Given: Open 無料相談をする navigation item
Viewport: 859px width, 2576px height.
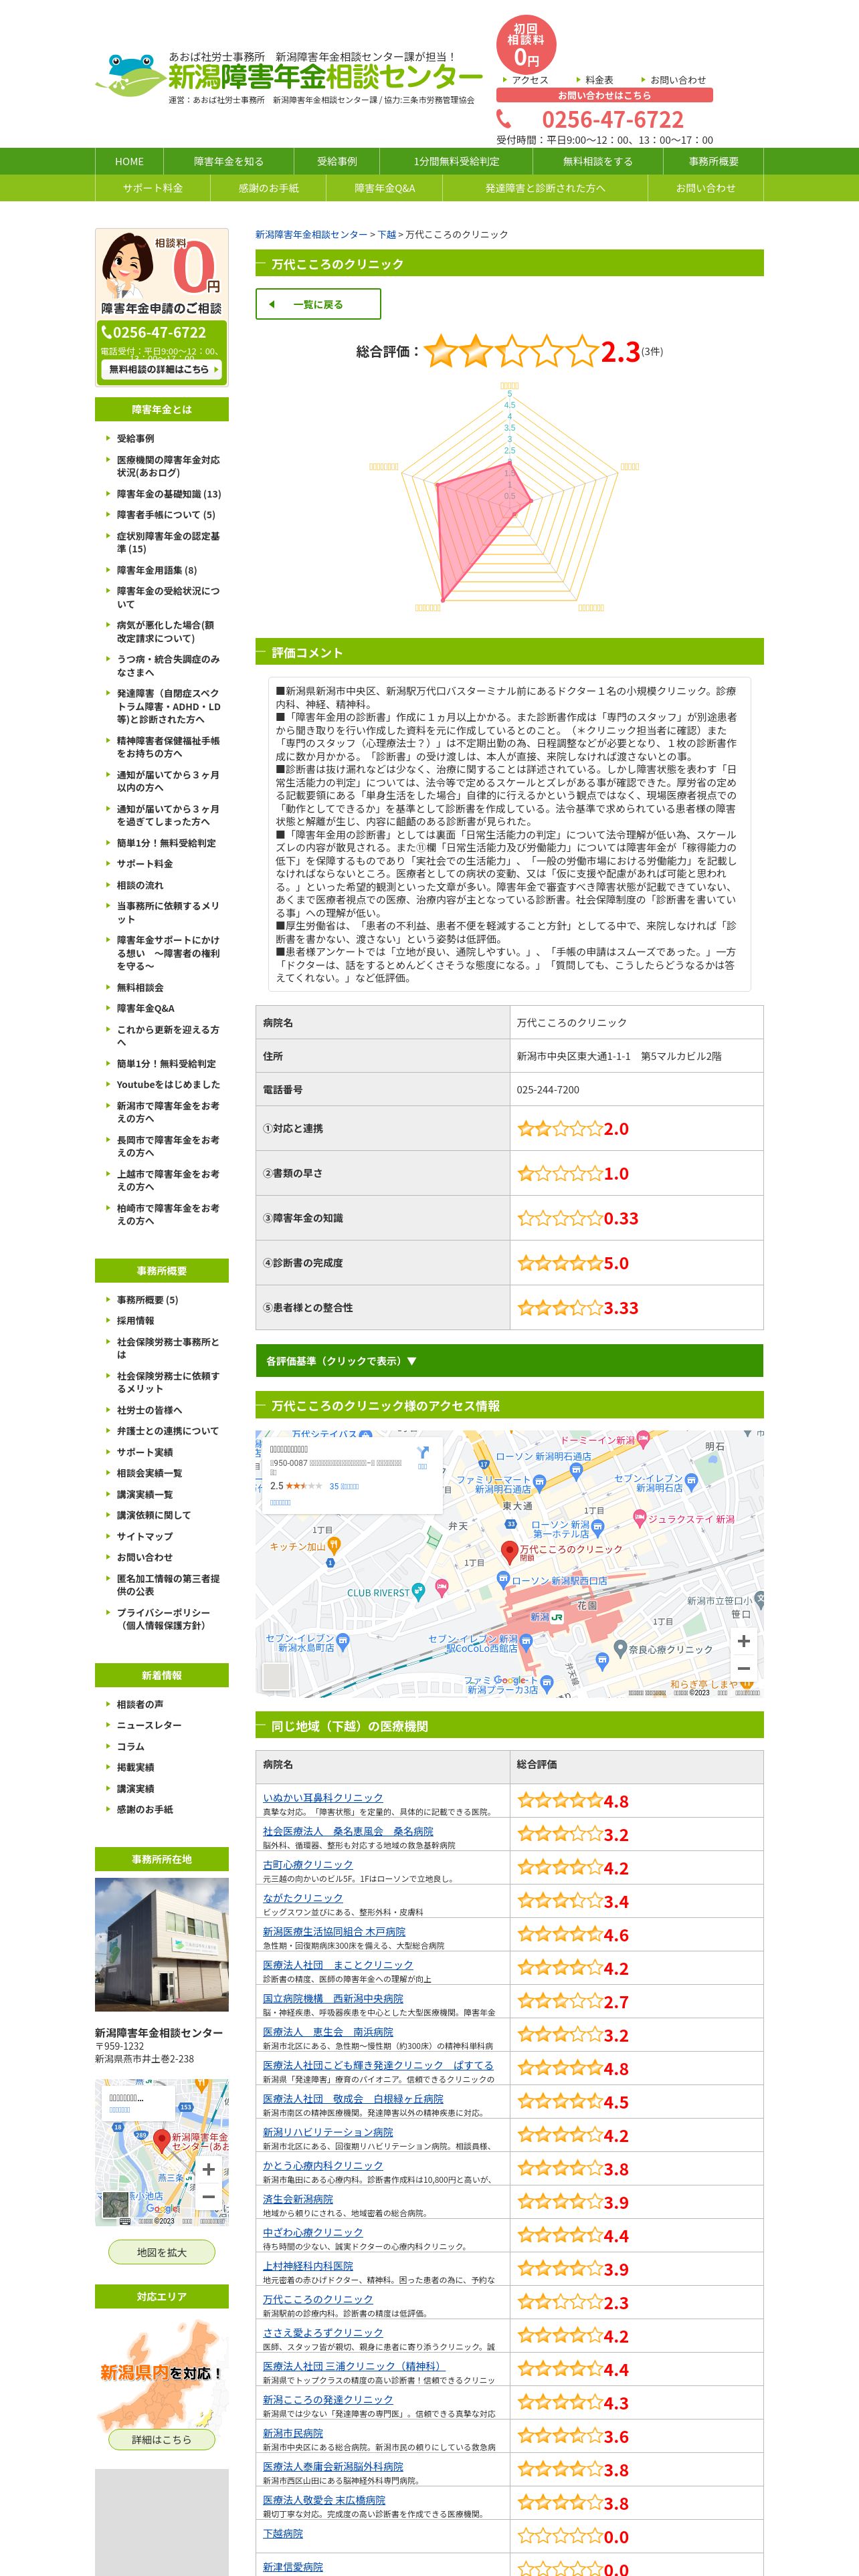Looking at the screenshot, I should (598, 161).
